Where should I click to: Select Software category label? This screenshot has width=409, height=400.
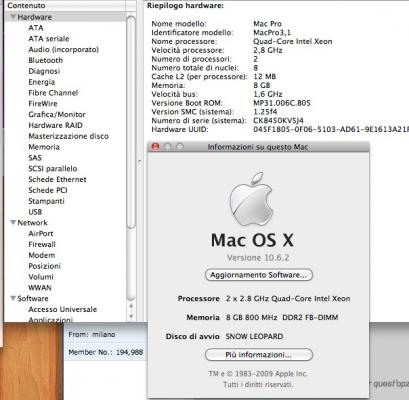coord(33,298)
